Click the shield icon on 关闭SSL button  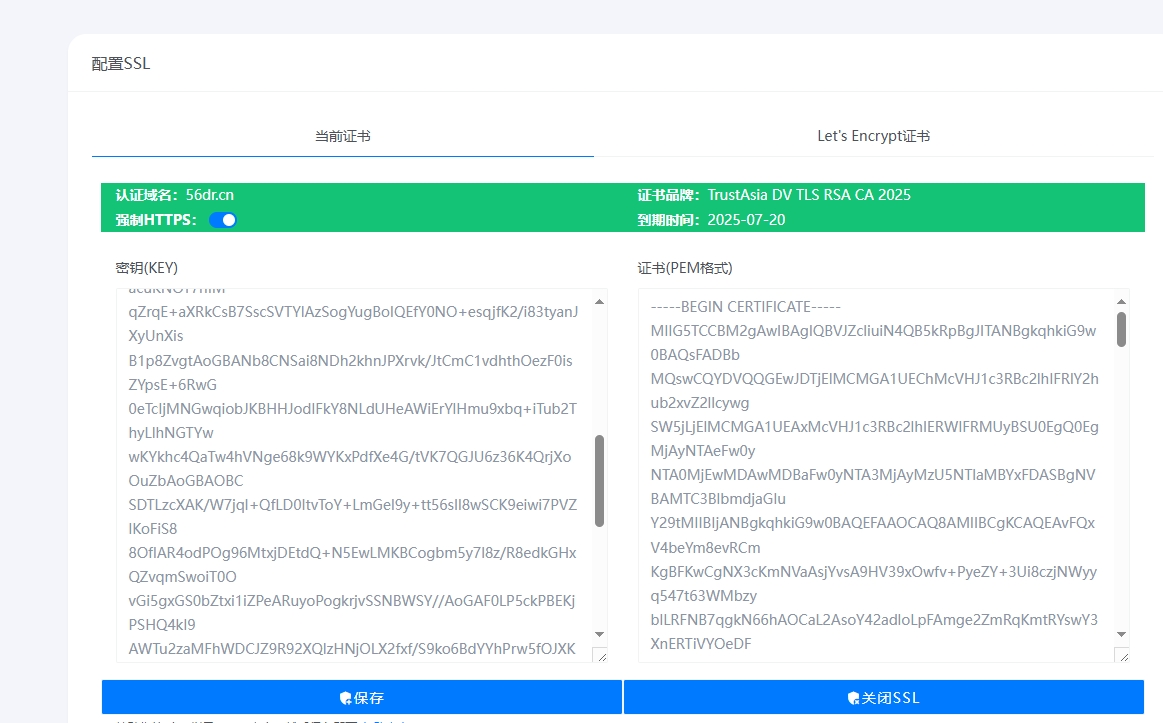854,698
